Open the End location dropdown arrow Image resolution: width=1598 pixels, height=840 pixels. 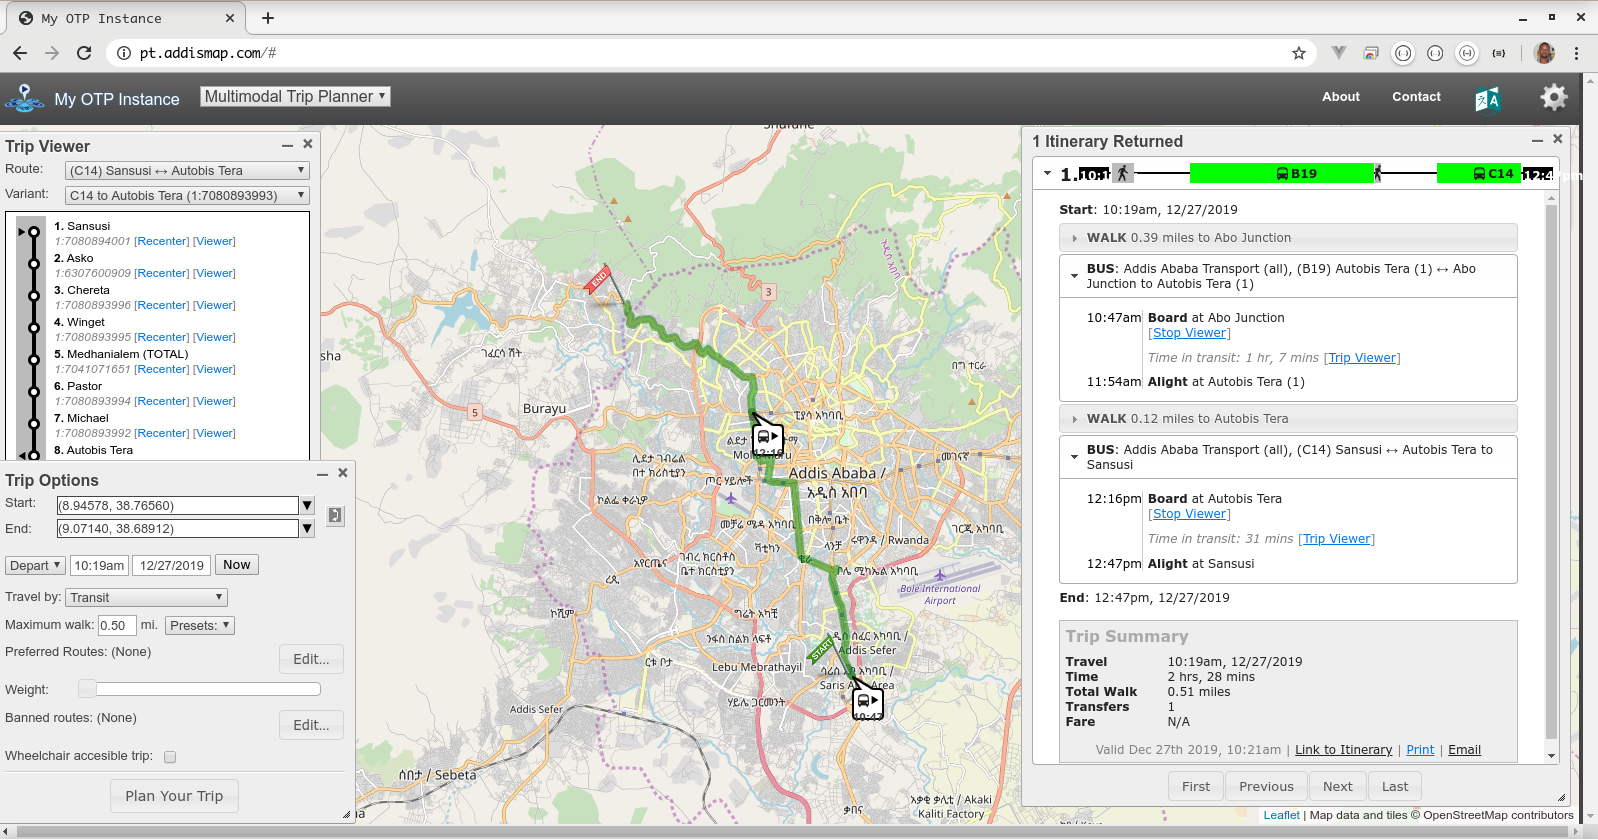click(308, 529)
